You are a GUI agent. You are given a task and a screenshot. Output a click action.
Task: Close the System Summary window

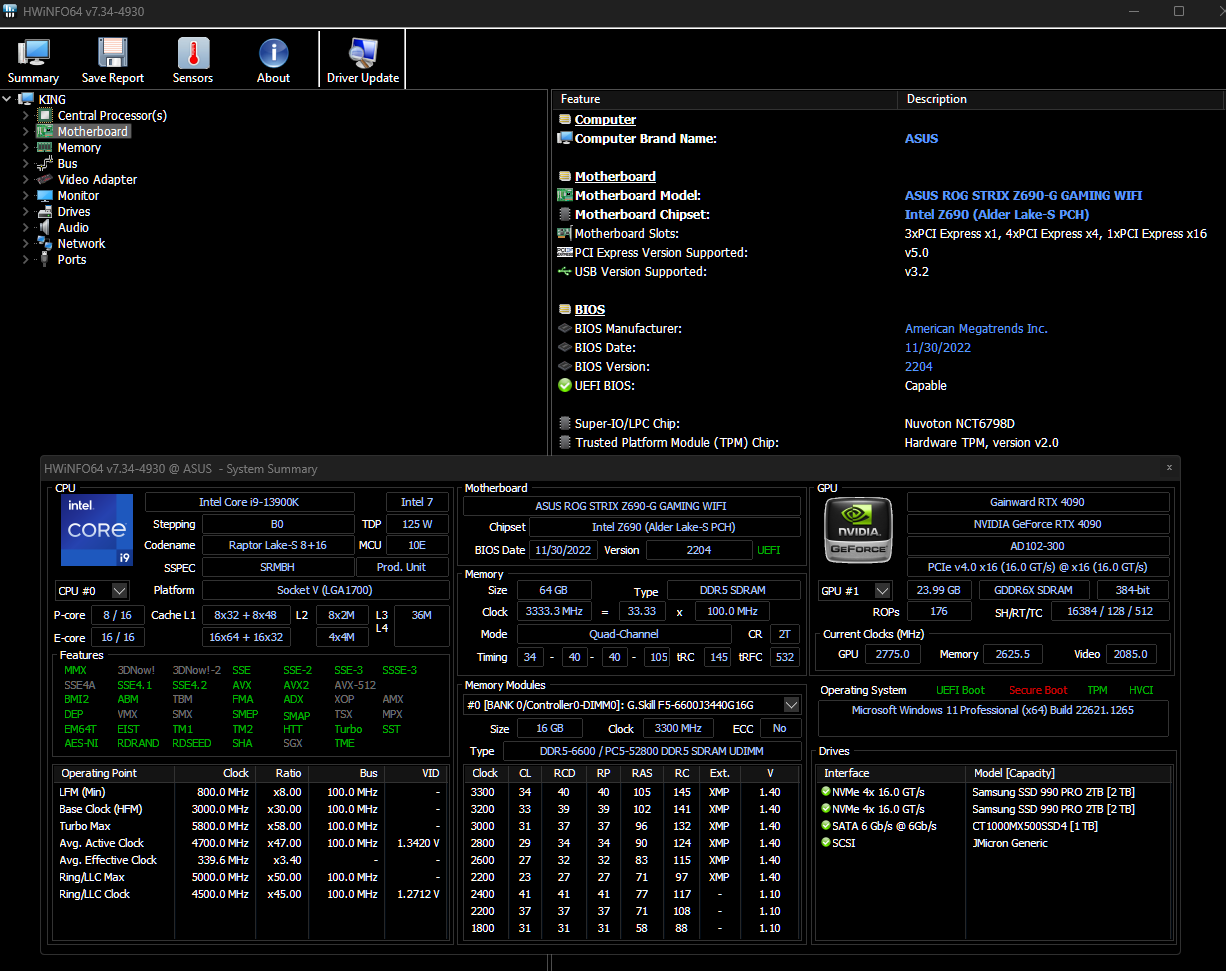(1169, 468)
